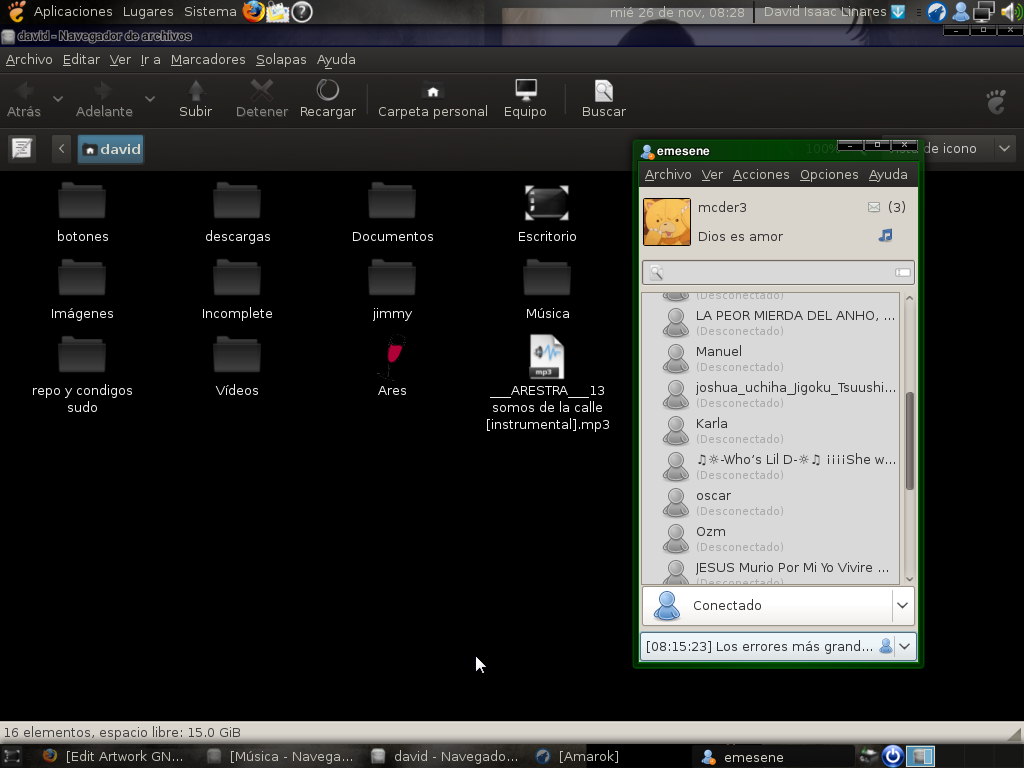
Task: Select the Incomplete folder
Action: [237, 291]
